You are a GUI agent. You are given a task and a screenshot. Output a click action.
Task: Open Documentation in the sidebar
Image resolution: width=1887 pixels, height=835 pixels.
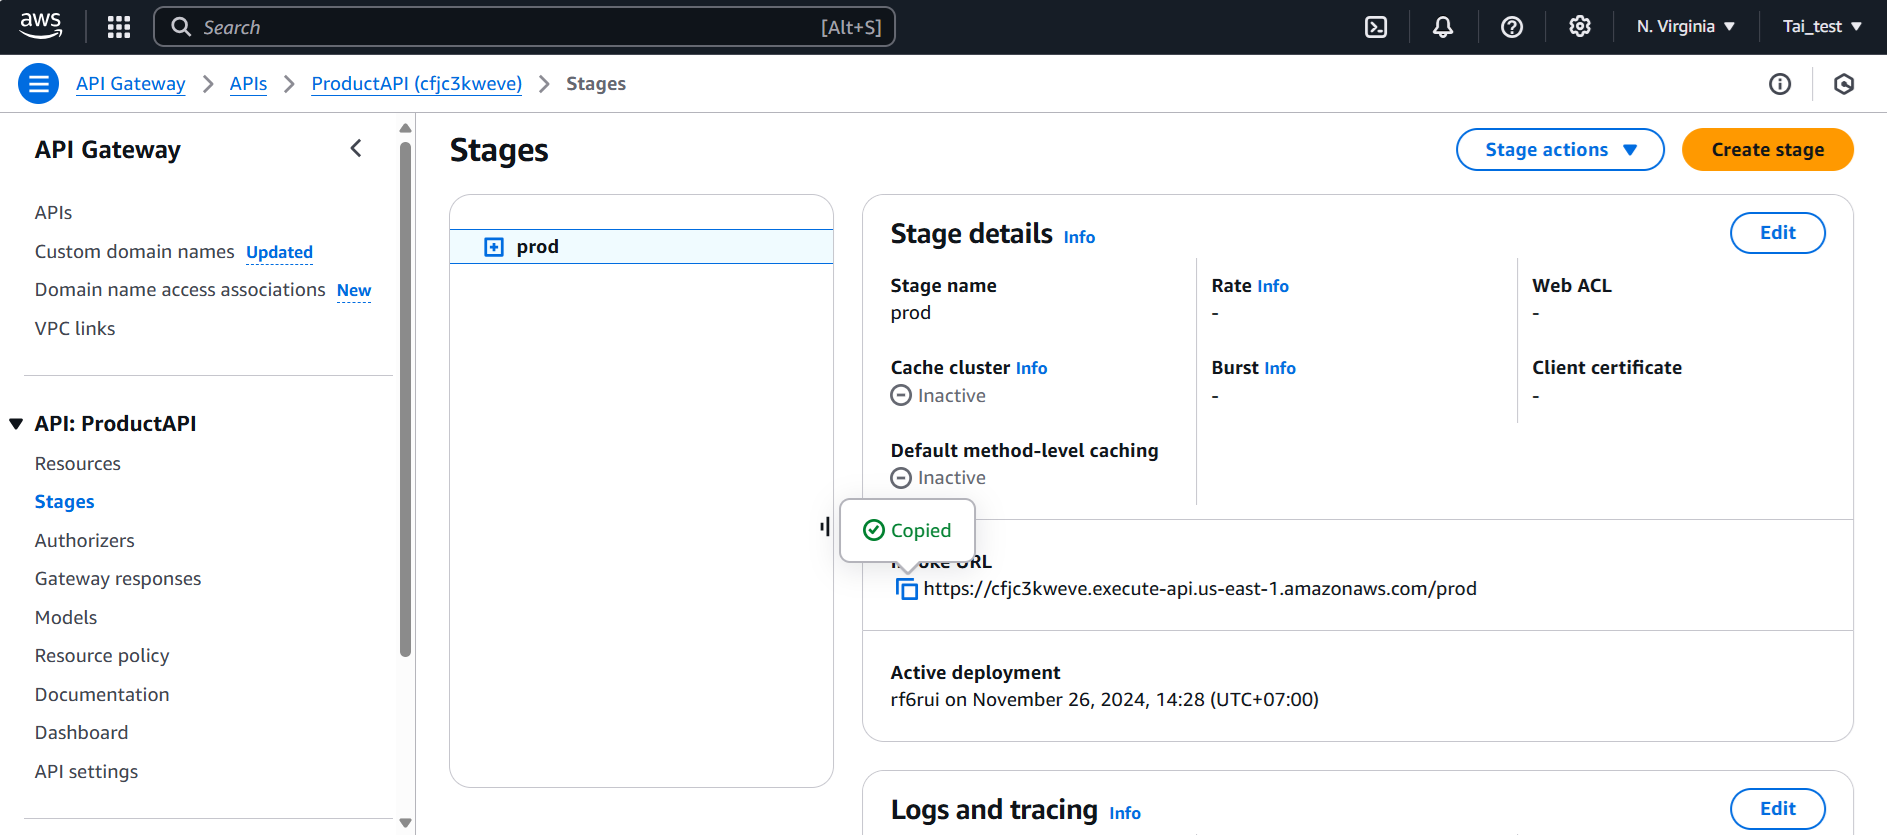click(102, 695)
